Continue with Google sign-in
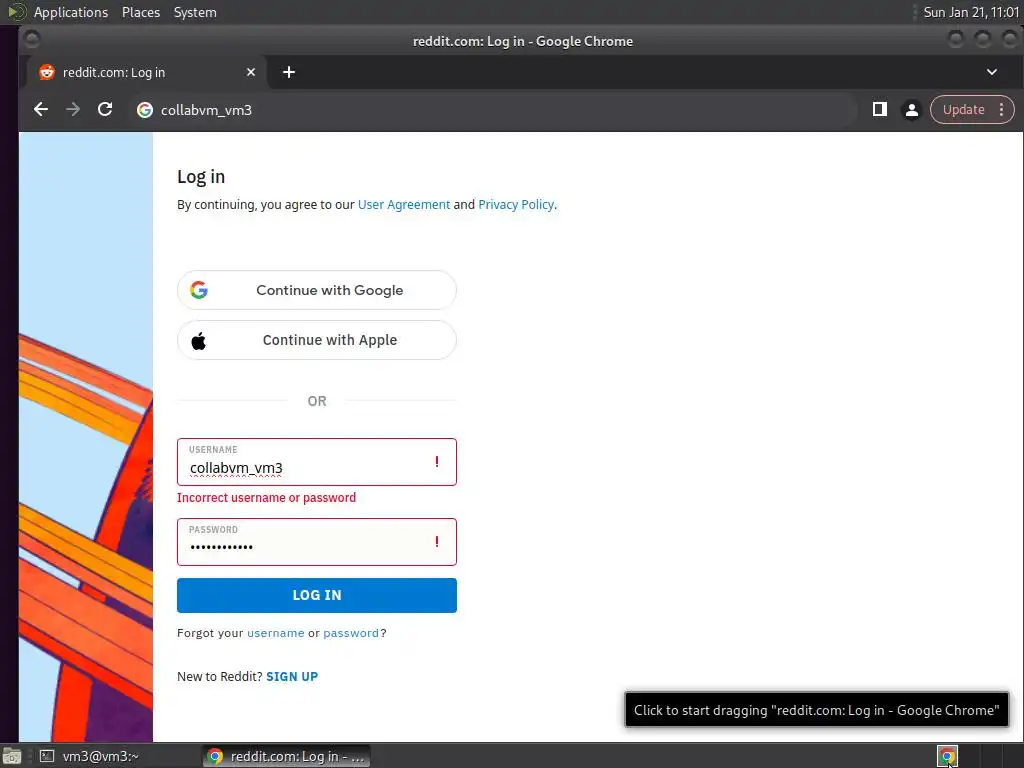The height and width of the screenshot is (768, 1024). [317, 290]
